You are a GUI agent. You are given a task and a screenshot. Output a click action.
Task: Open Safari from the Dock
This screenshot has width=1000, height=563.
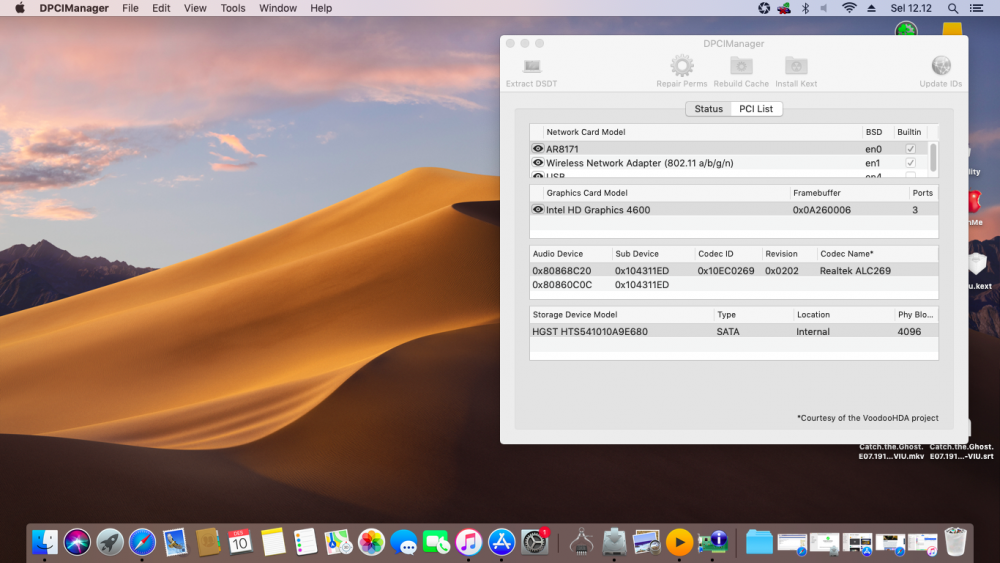coord(142,543)
